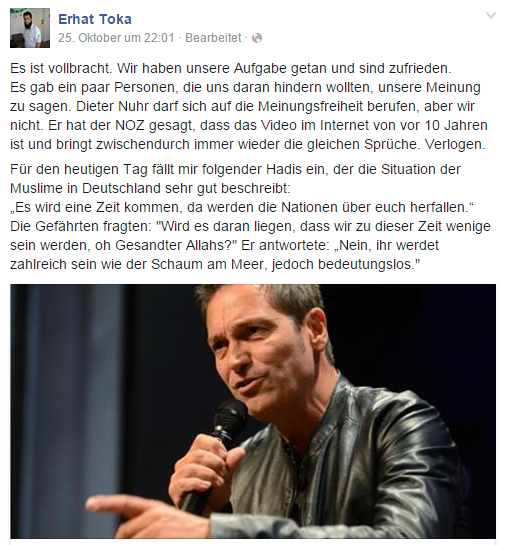Click the quote Es wird eine Zeit kommen
The height and width of the screenshot is (545, 505).
[x=242, y=208]
